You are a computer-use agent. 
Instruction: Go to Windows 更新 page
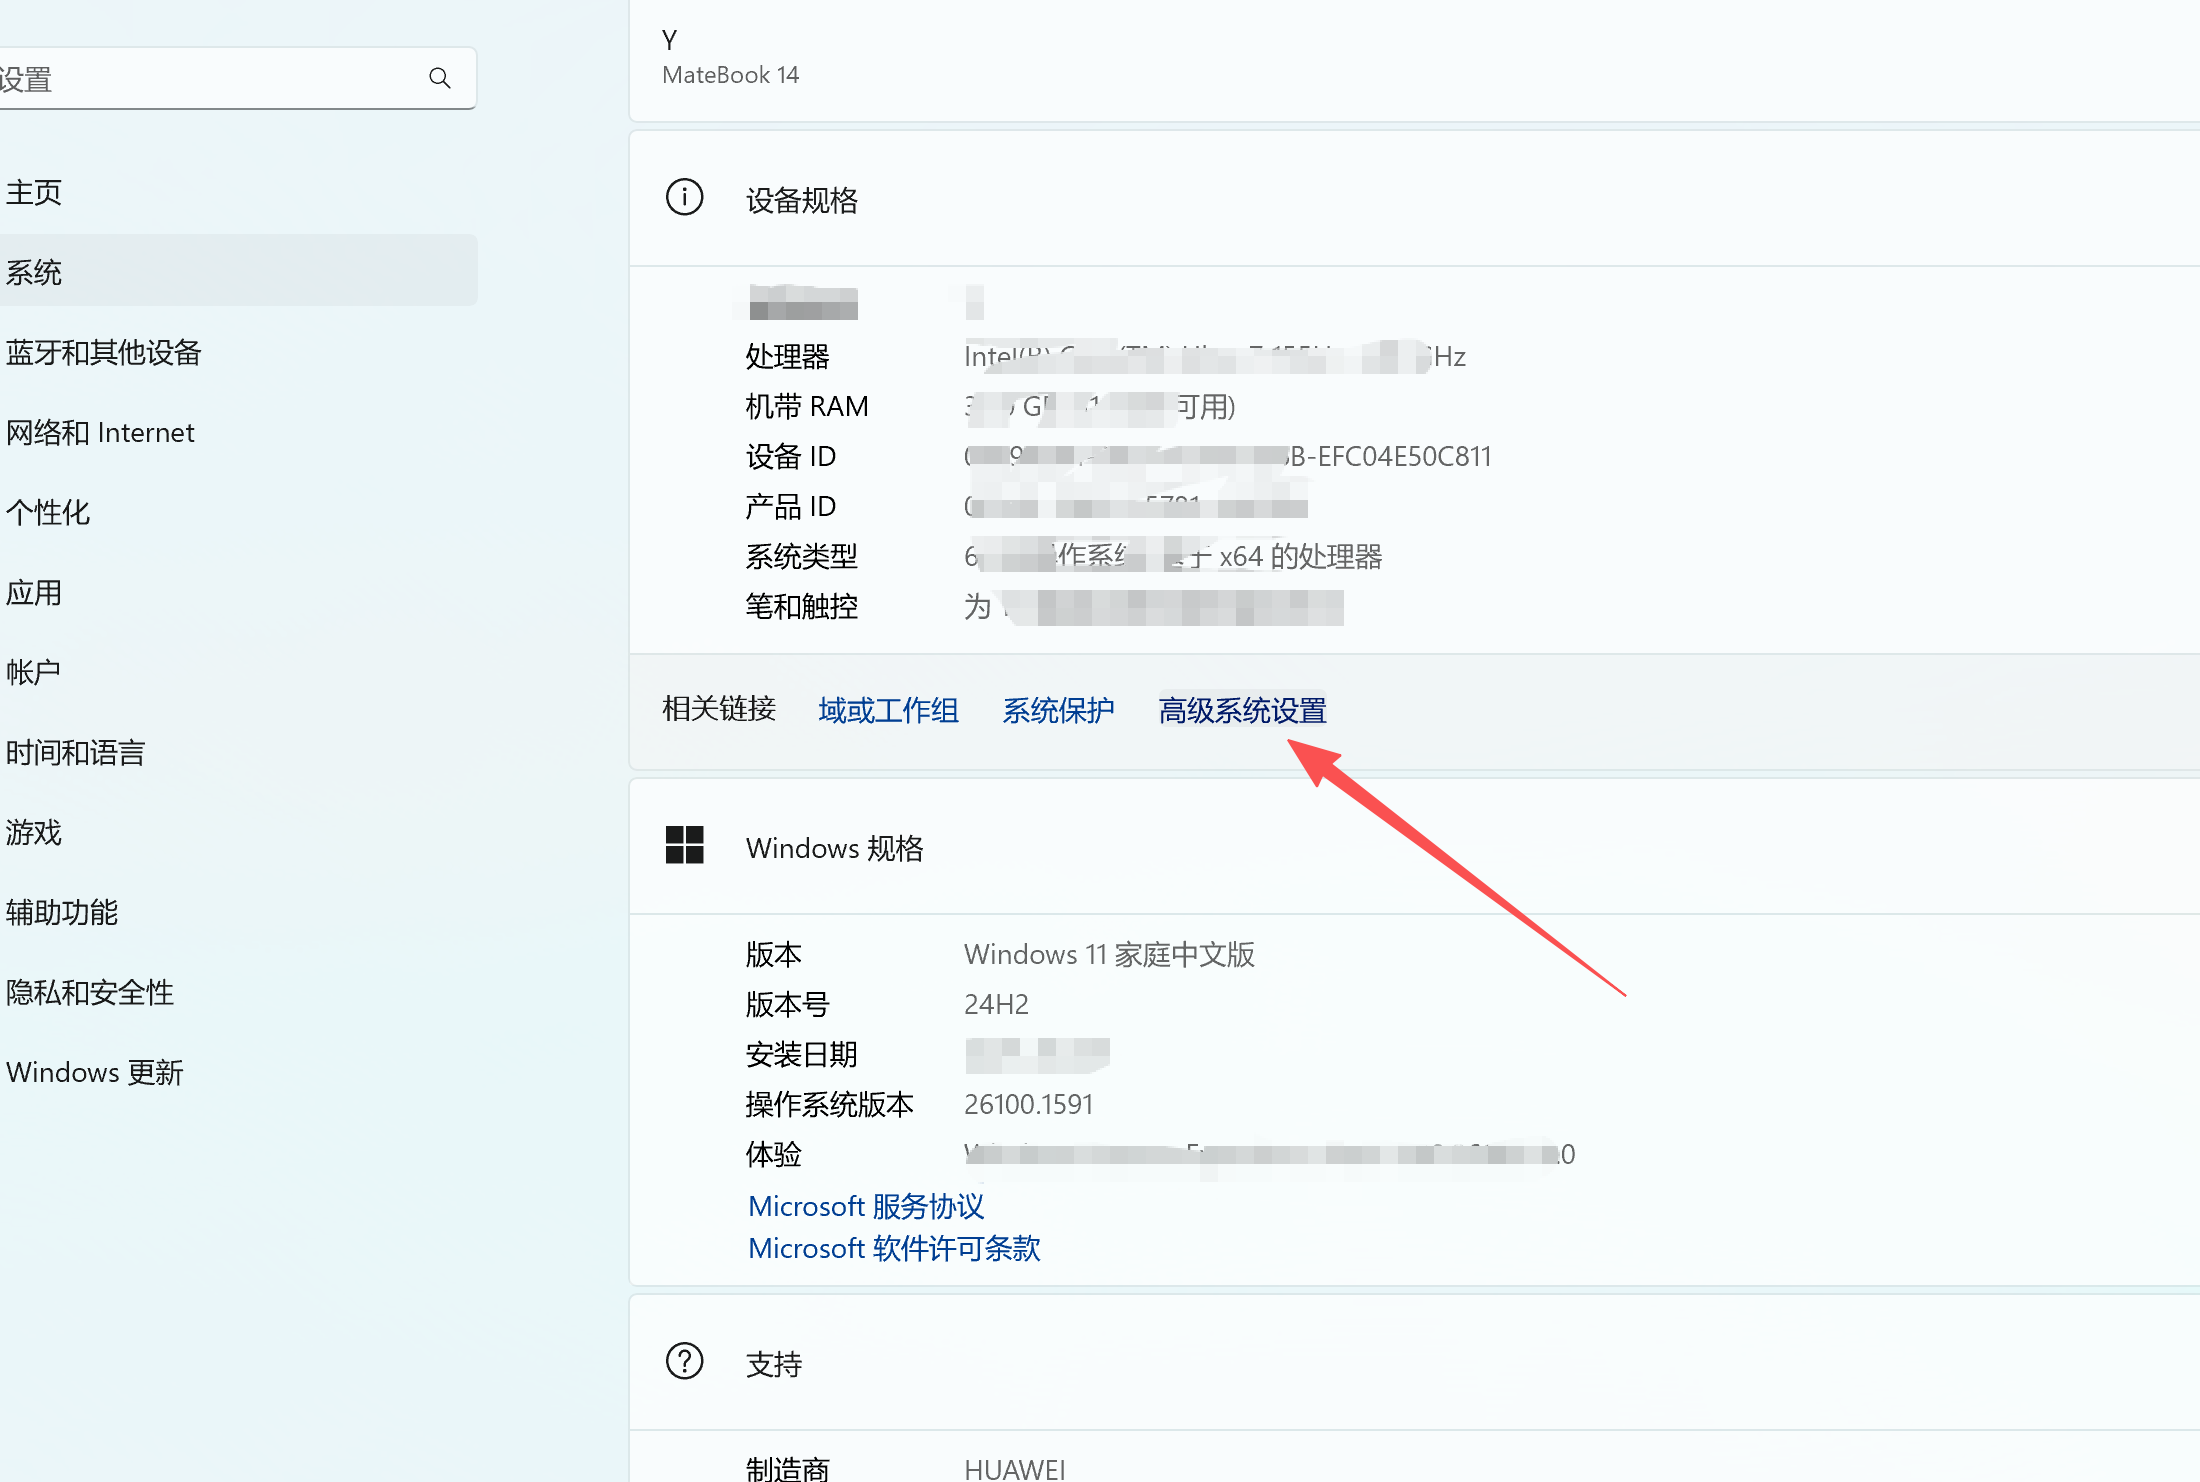(x=95, y=1072)
